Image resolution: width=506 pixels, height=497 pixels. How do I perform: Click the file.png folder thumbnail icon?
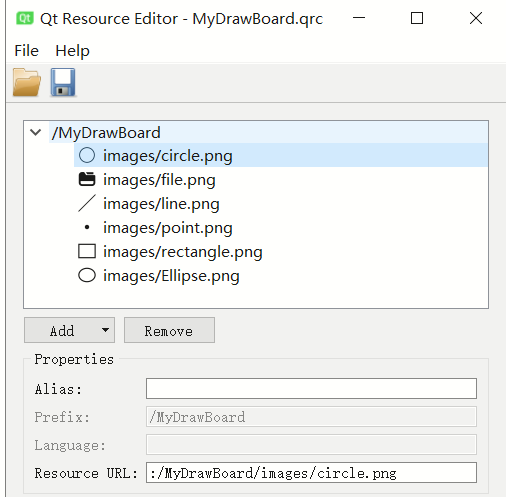pos(87,179)
